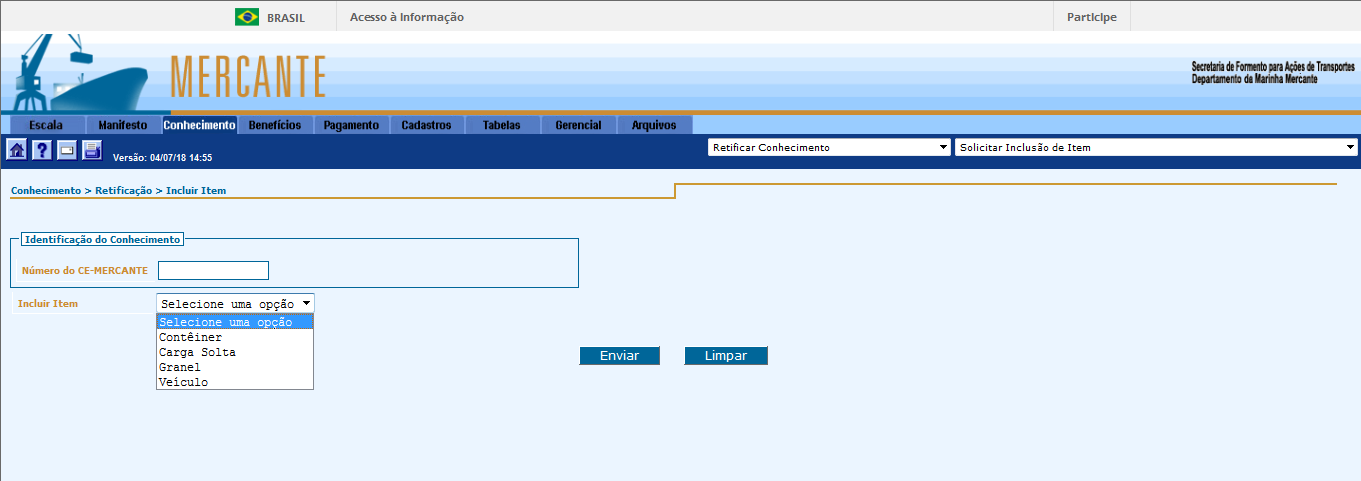Viewport: 1361px width, 481px height.
Task: Click the Brazil flag icon
Action: (x=247, y=17)
